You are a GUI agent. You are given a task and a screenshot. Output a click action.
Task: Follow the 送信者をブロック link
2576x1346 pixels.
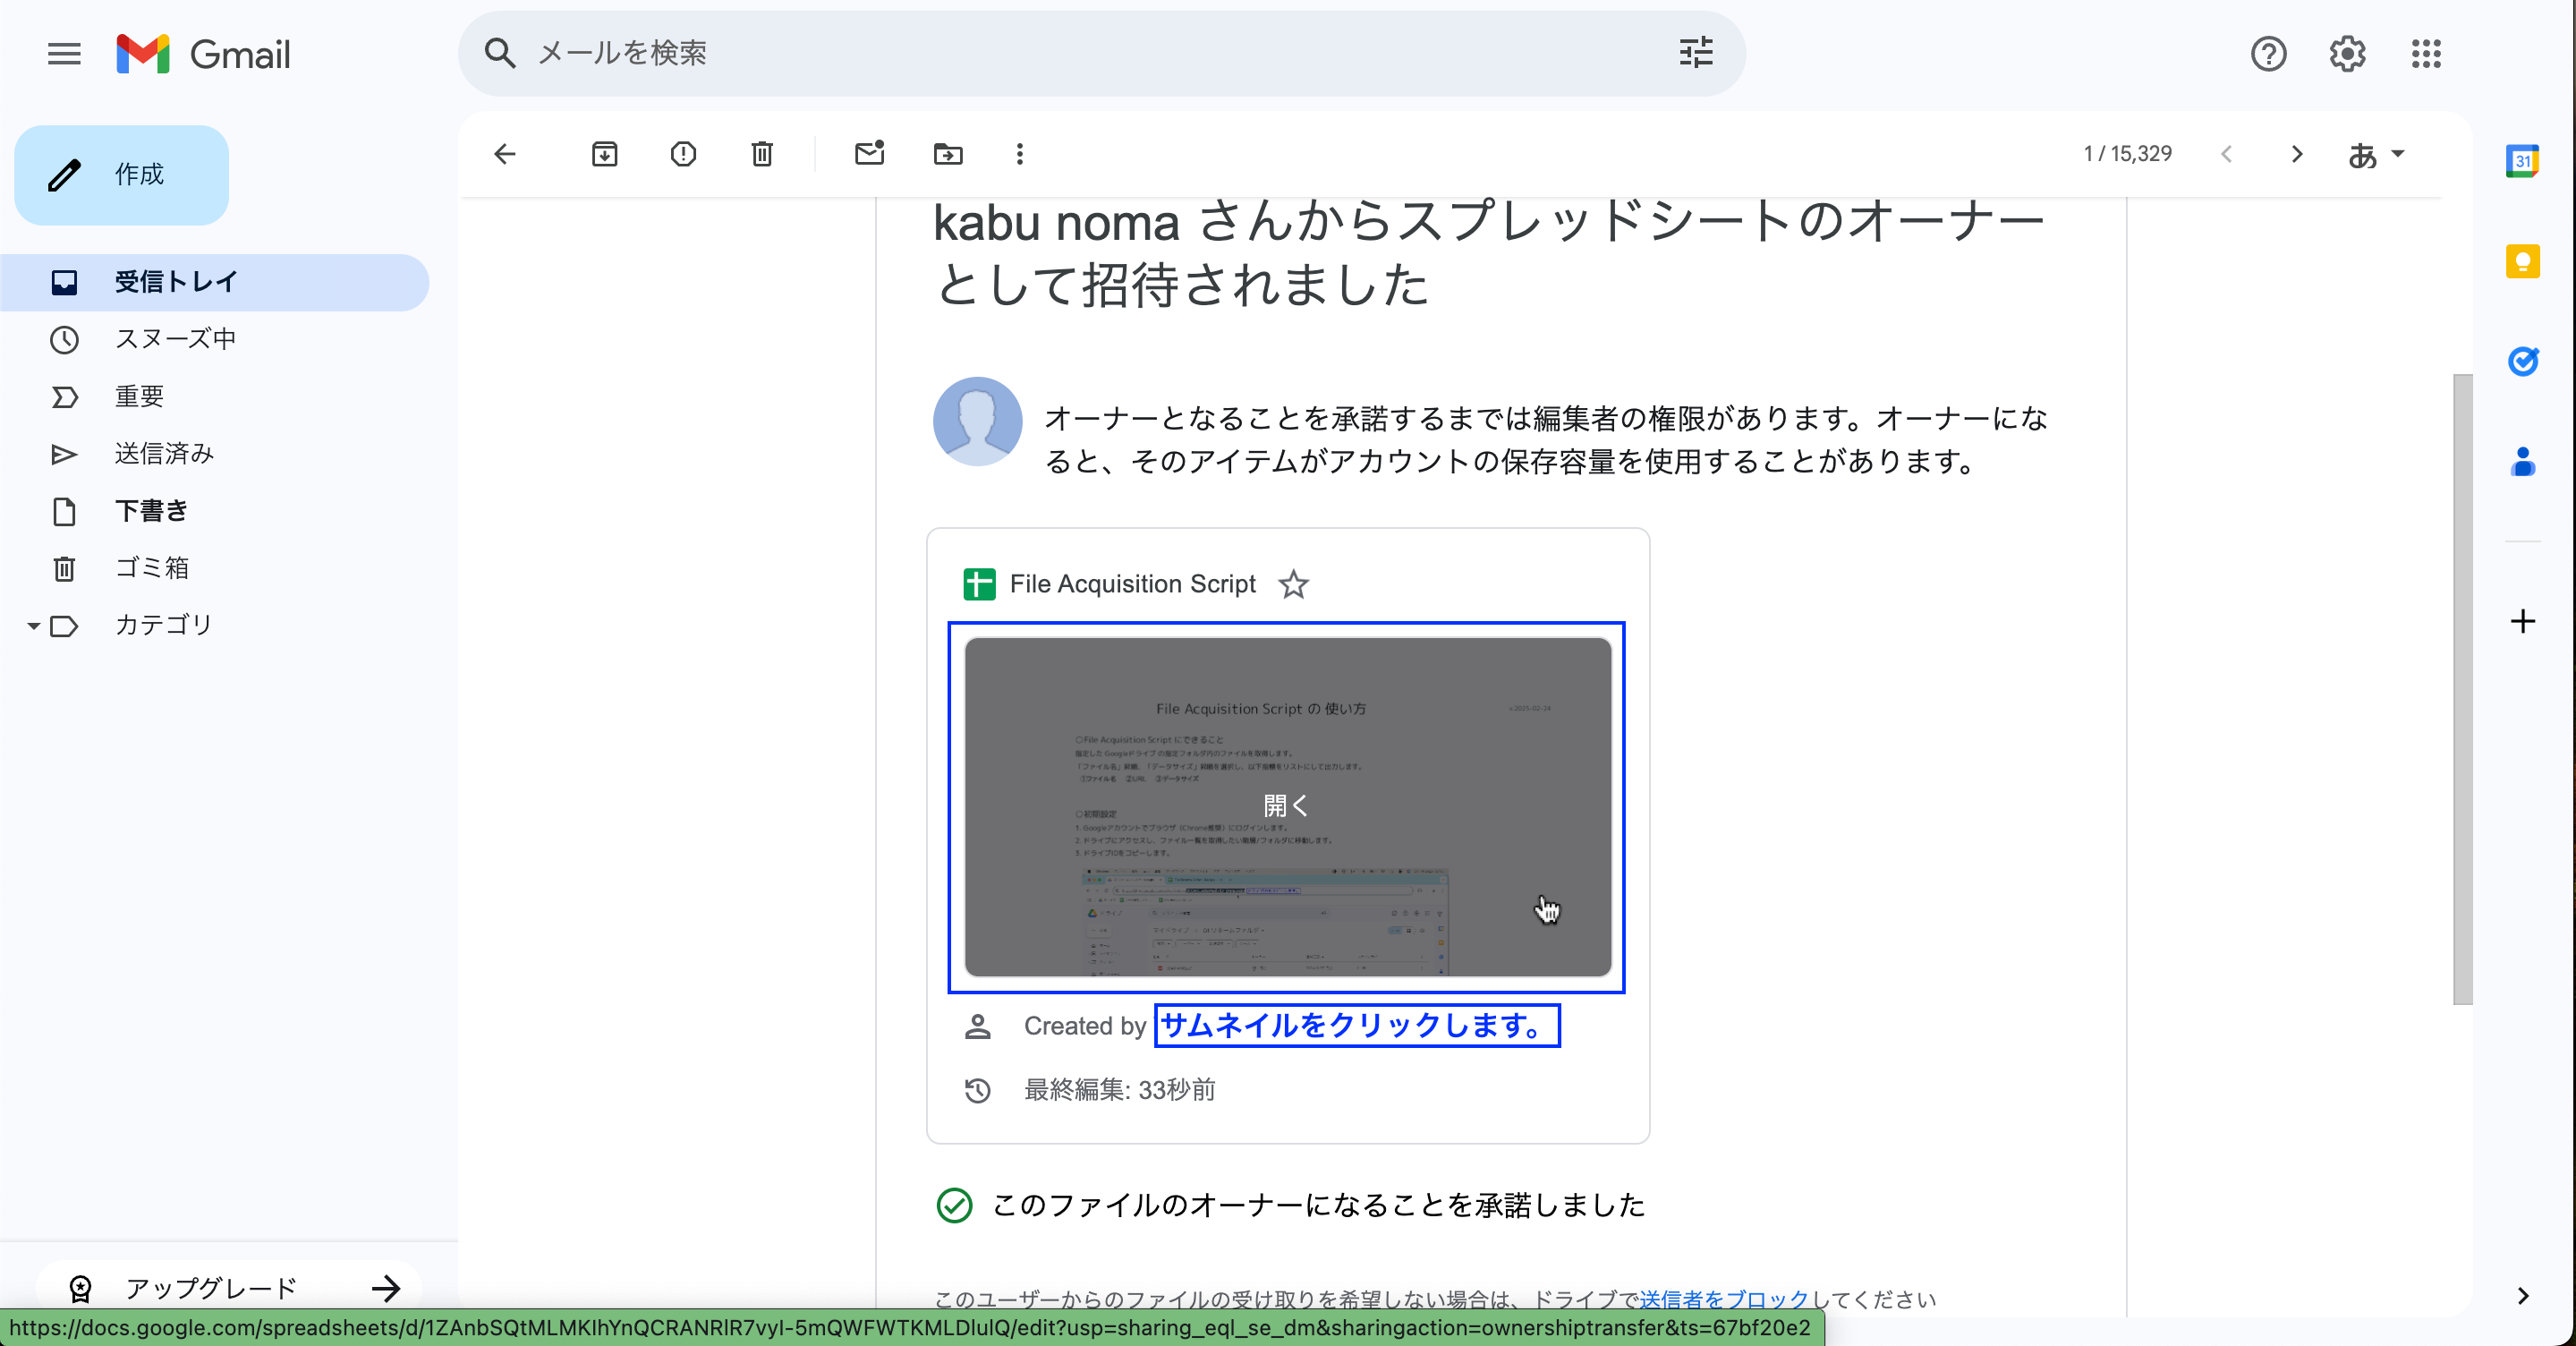[1723, 1298]
